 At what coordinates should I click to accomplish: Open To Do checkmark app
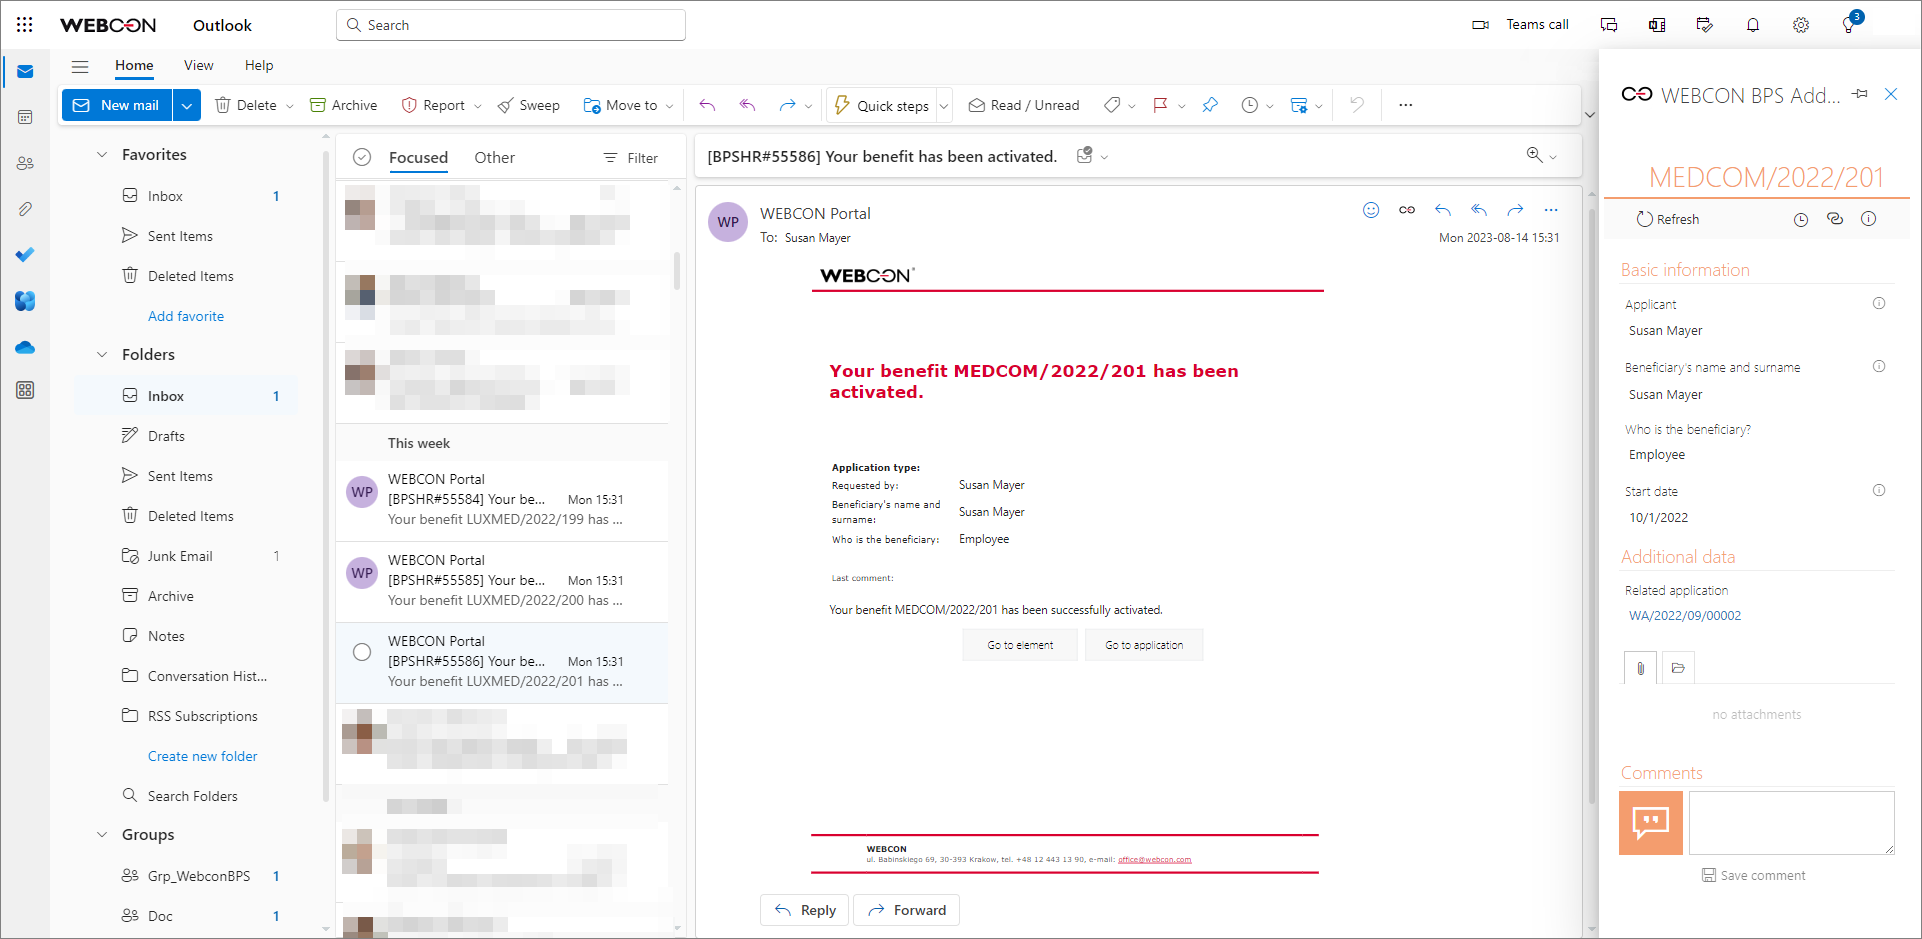pos(25,255)
